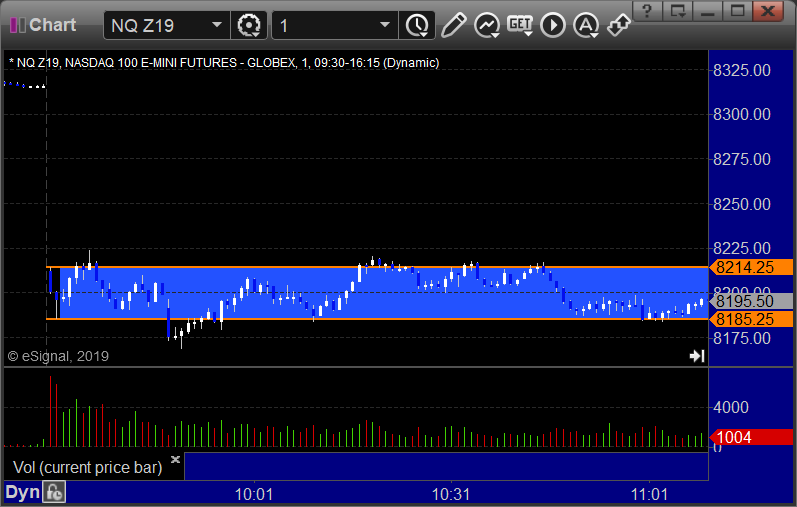Open the studies line chart icon
Viewport: 797px width, 507px height.
click(x=487, y=25)
